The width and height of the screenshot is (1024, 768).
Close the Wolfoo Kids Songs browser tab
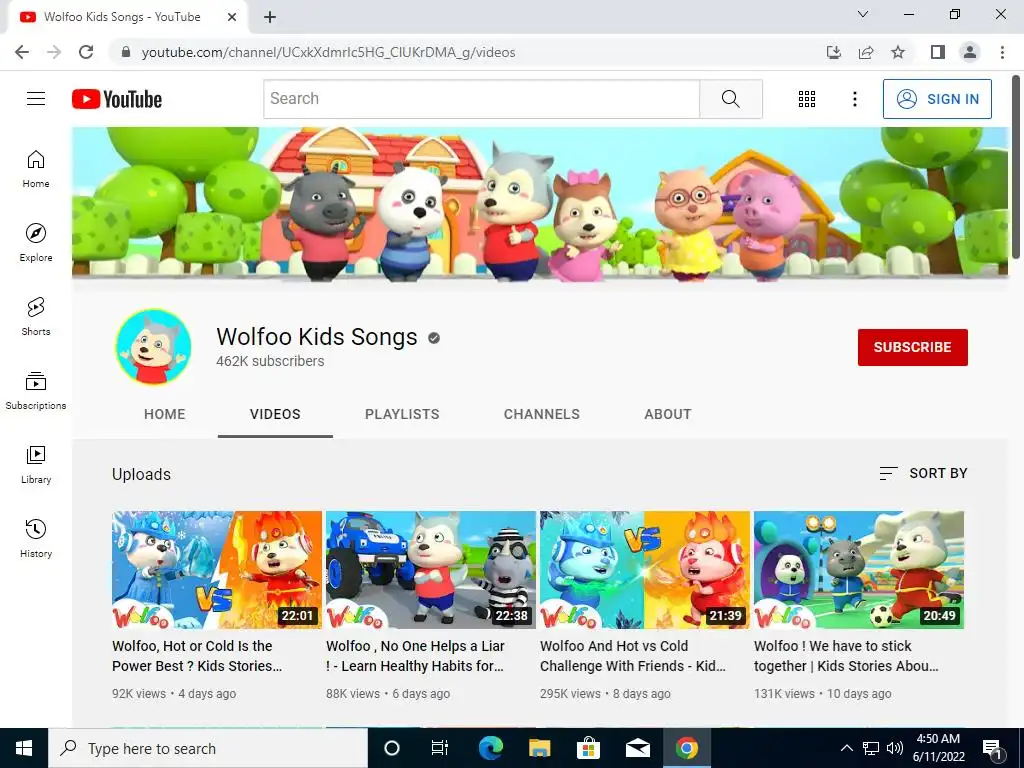pos(232,17)
